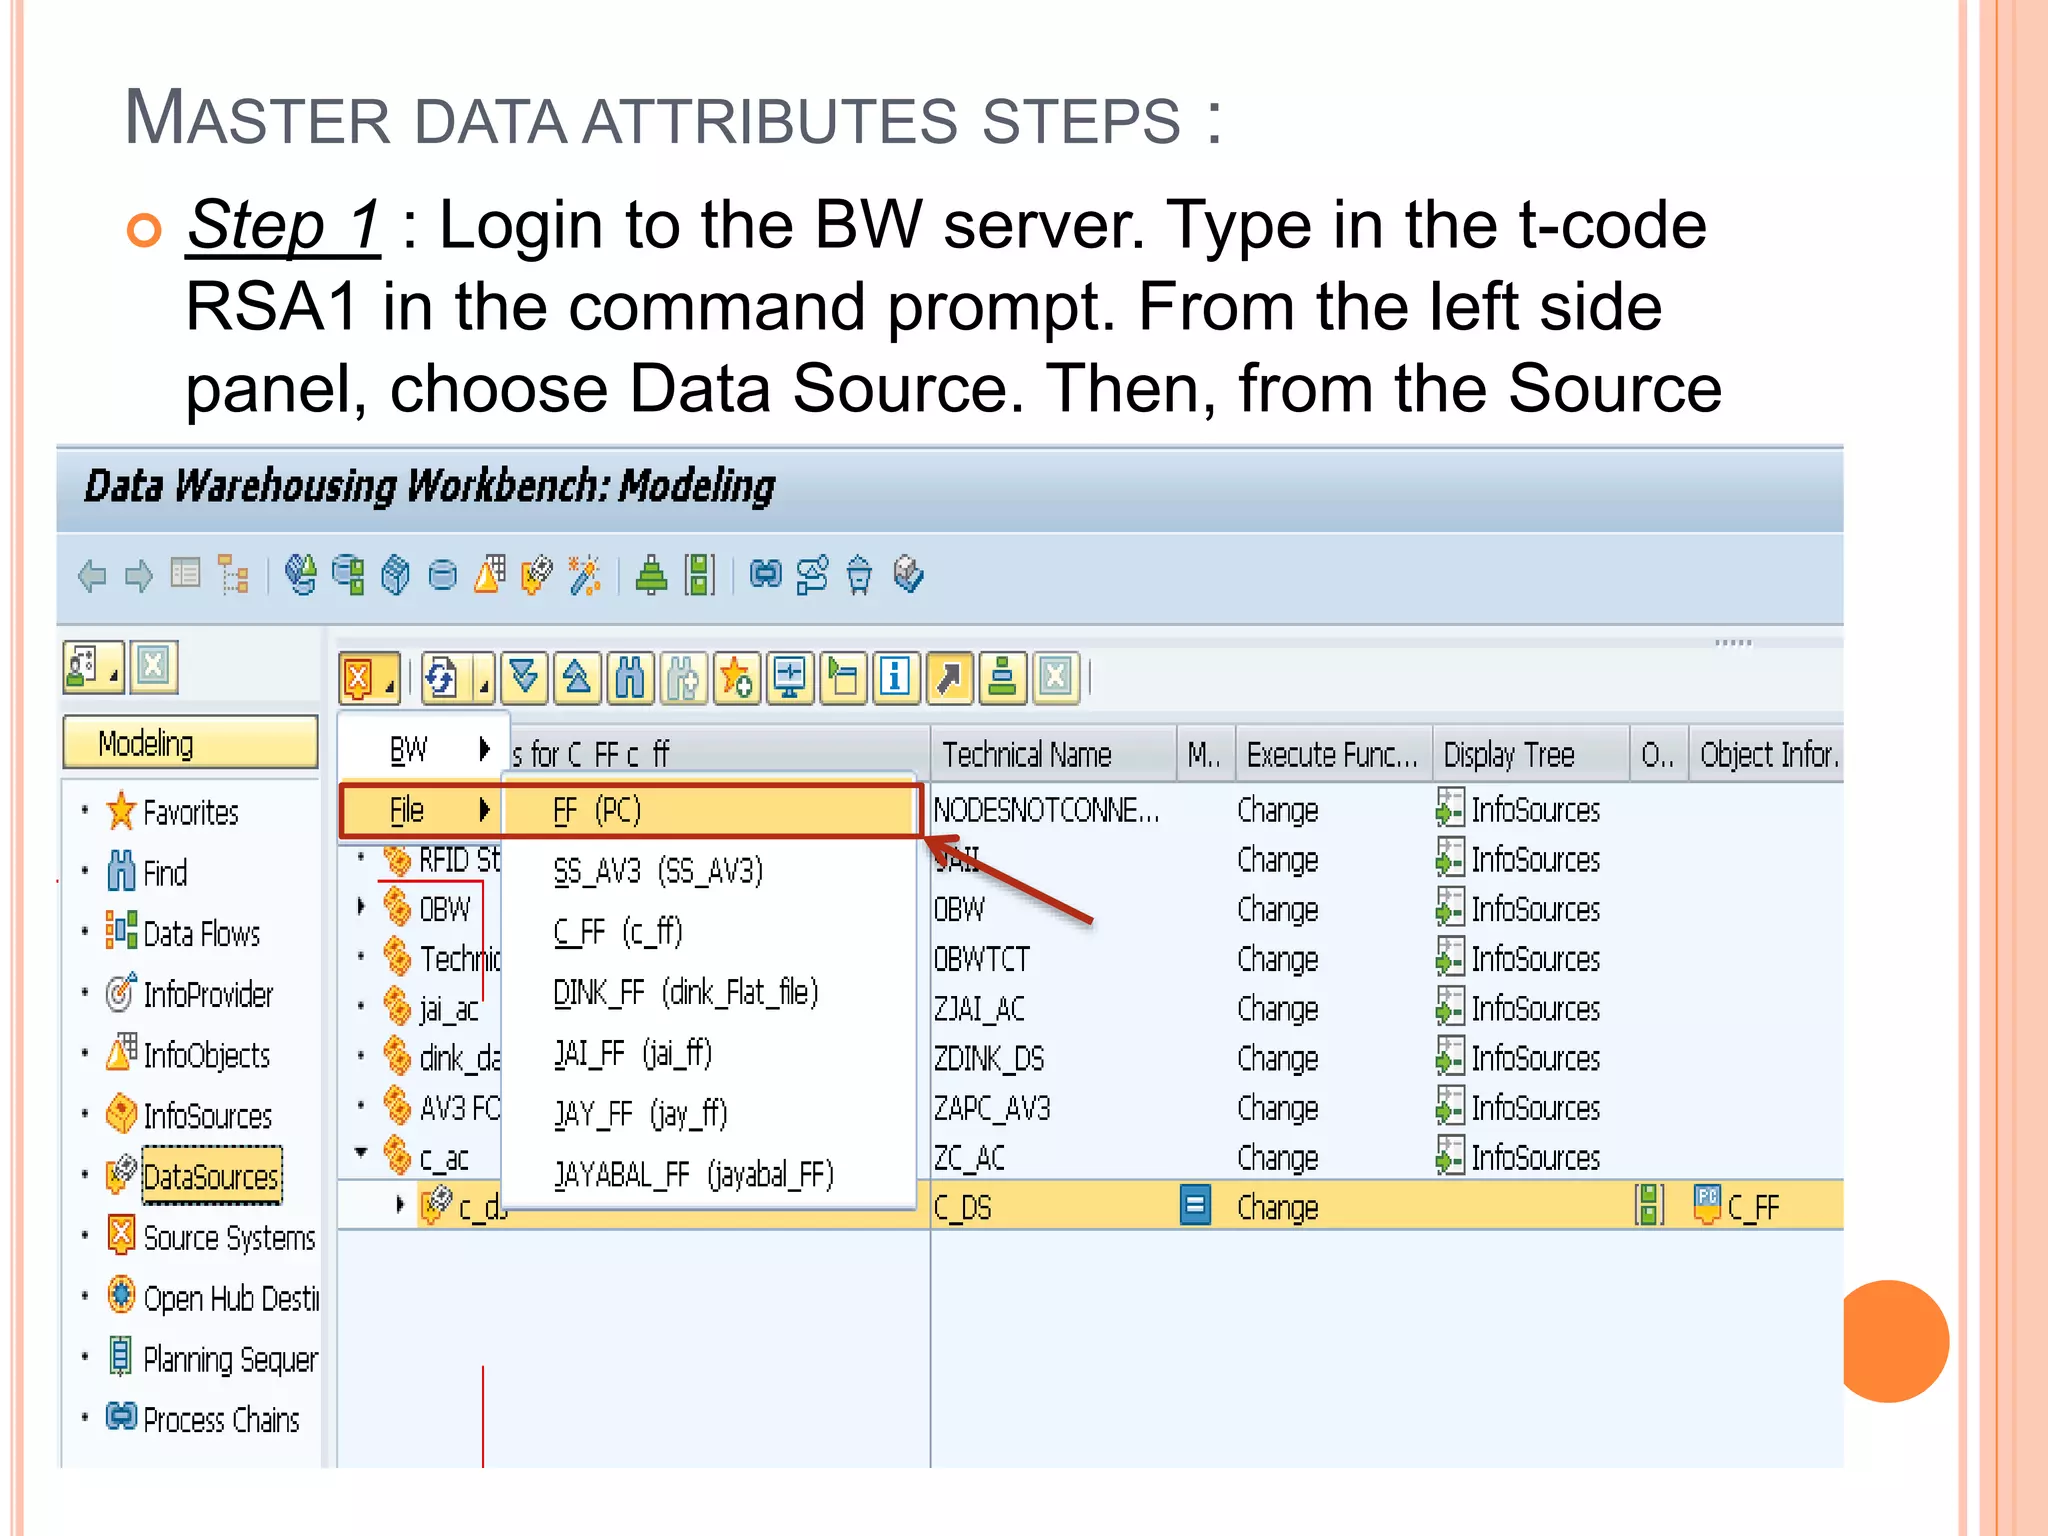Click the process chain link icon in the top toolbar
This screenshot has width=2048, height=1536.
766,574
